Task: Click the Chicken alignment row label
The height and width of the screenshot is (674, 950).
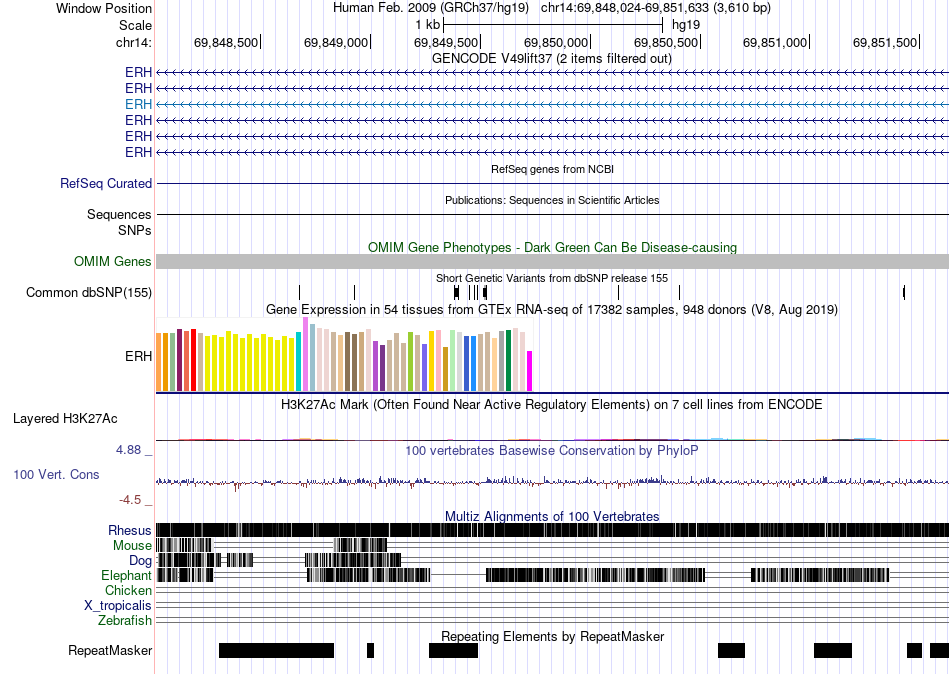Action: tap(128, 590)
